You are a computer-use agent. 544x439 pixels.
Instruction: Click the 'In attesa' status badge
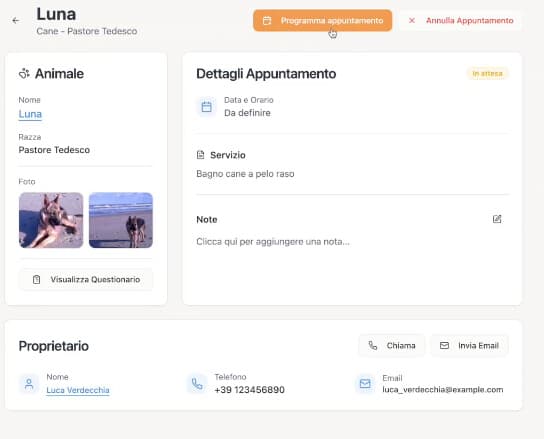pos(487,74)
